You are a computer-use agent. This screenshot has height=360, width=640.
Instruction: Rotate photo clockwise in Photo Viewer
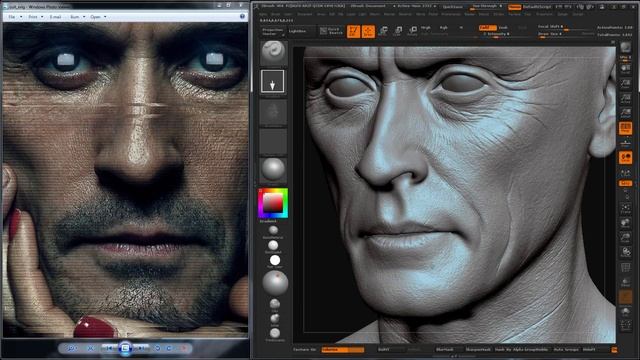tap(169, 348)
